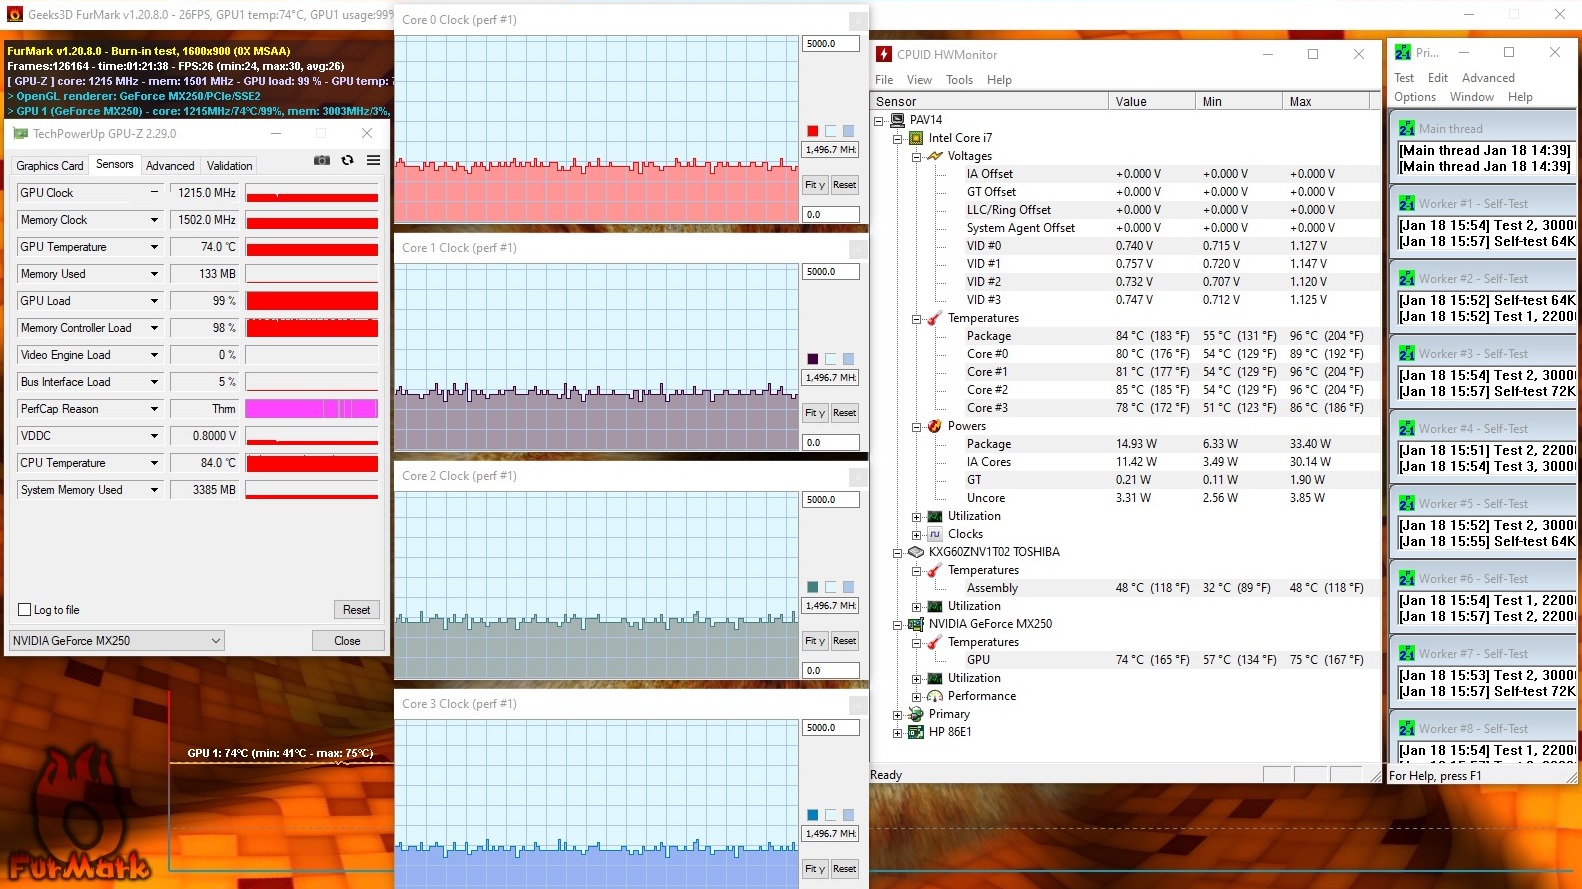This screenshot has height=889, width=1582.
Task: Click the Intel Core i7 chip icon
Action: pos(916,138)
